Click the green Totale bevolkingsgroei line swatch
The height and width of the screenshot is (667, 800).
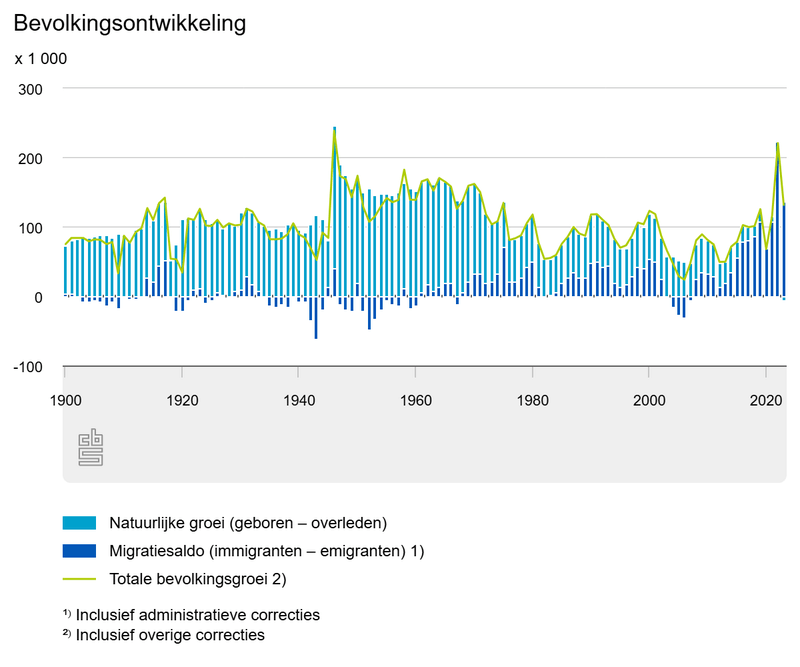[79, 579]
